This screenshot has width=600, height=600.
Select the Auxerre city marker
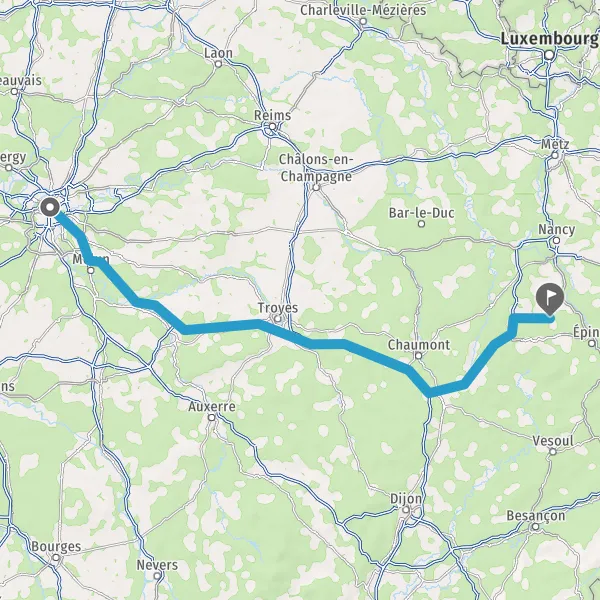[212, 417]
